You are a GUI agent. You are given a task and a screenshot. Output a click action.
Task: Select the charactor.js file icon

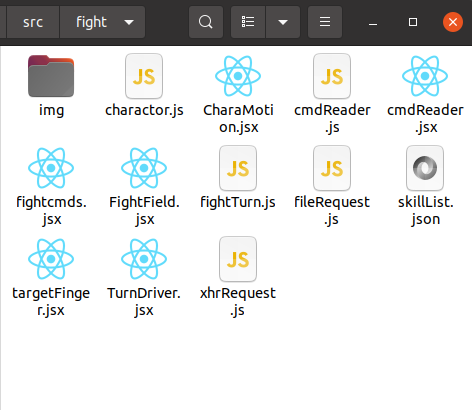(x=144, y=76)
